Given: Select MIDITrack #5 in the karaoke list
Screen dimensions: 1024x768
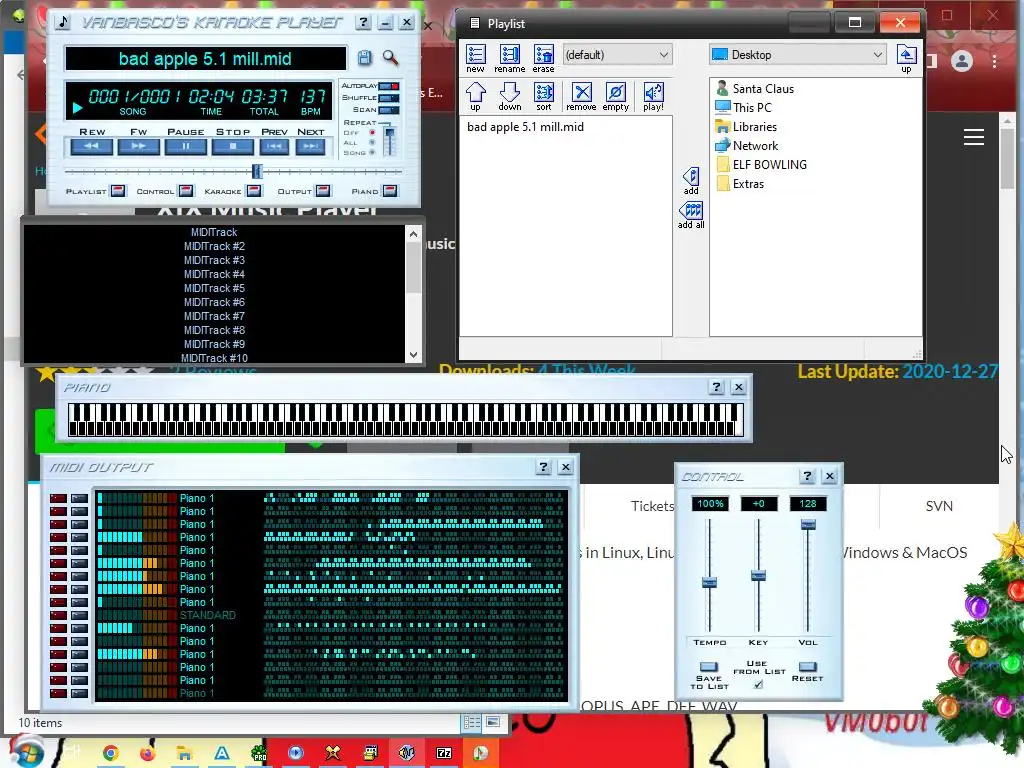Looking at the screenshot, I should point(214,288).
